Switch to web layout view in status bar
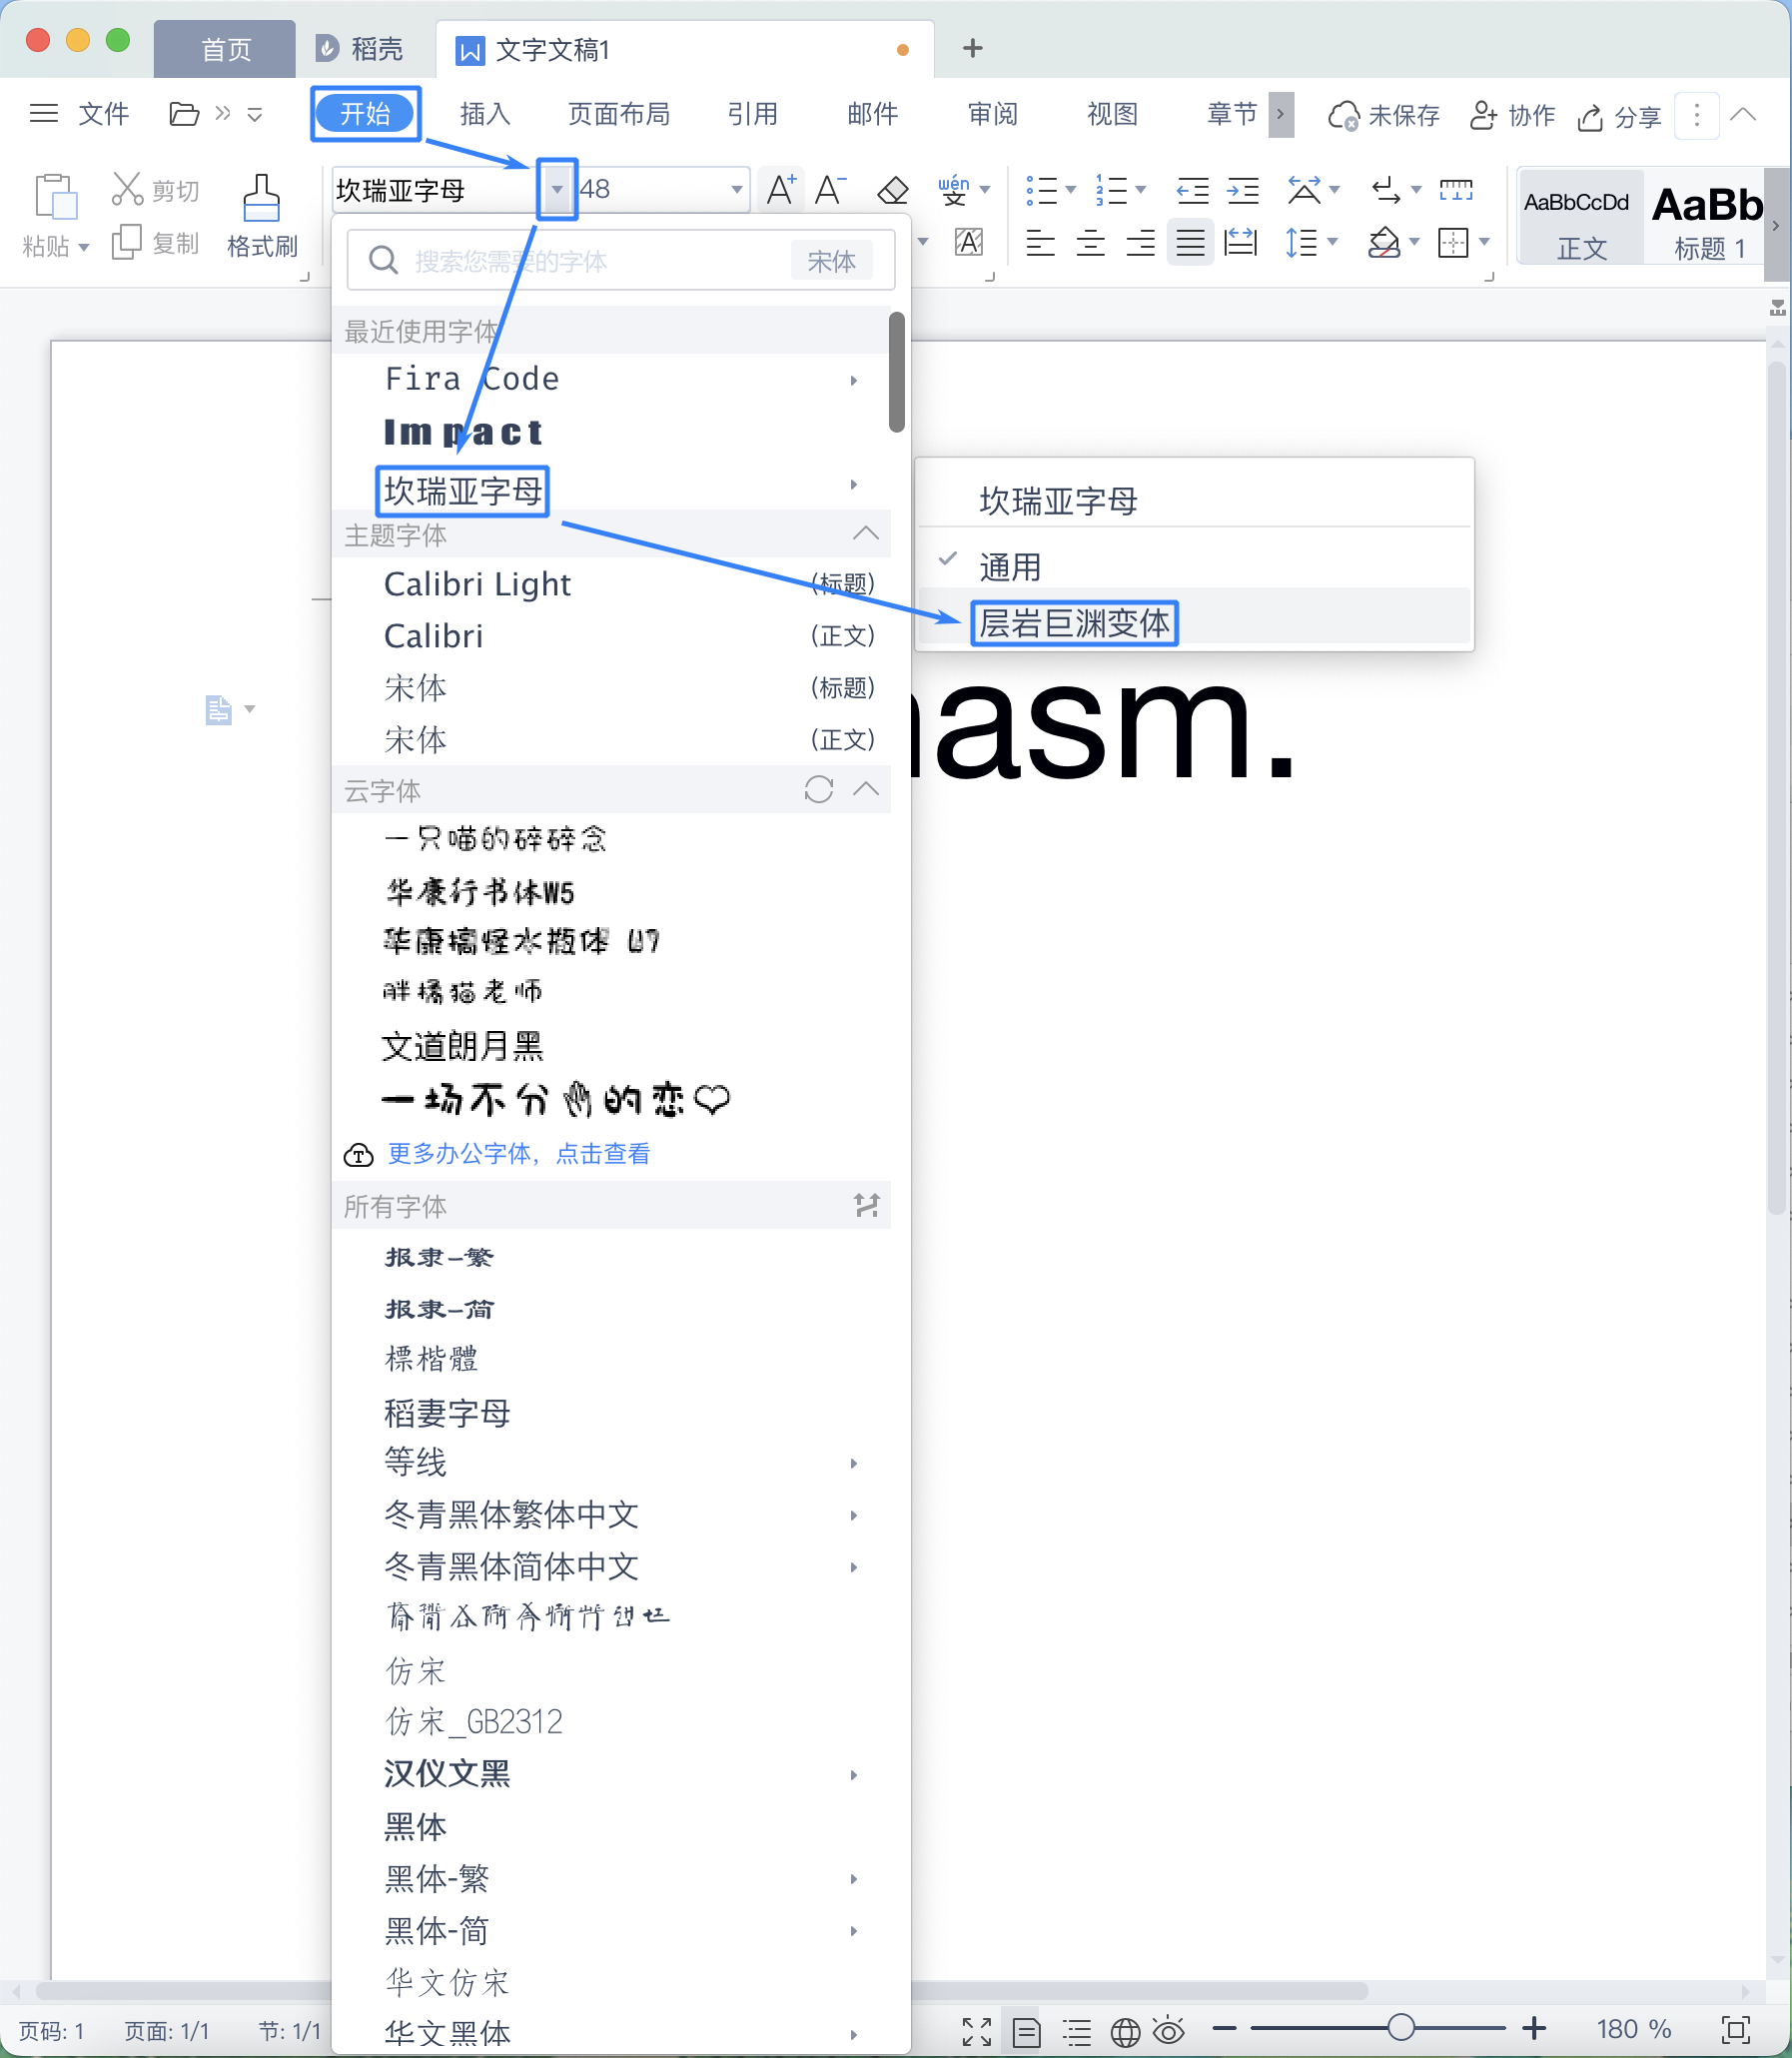The image size is (1792, 2058). coord(1126,2031)
